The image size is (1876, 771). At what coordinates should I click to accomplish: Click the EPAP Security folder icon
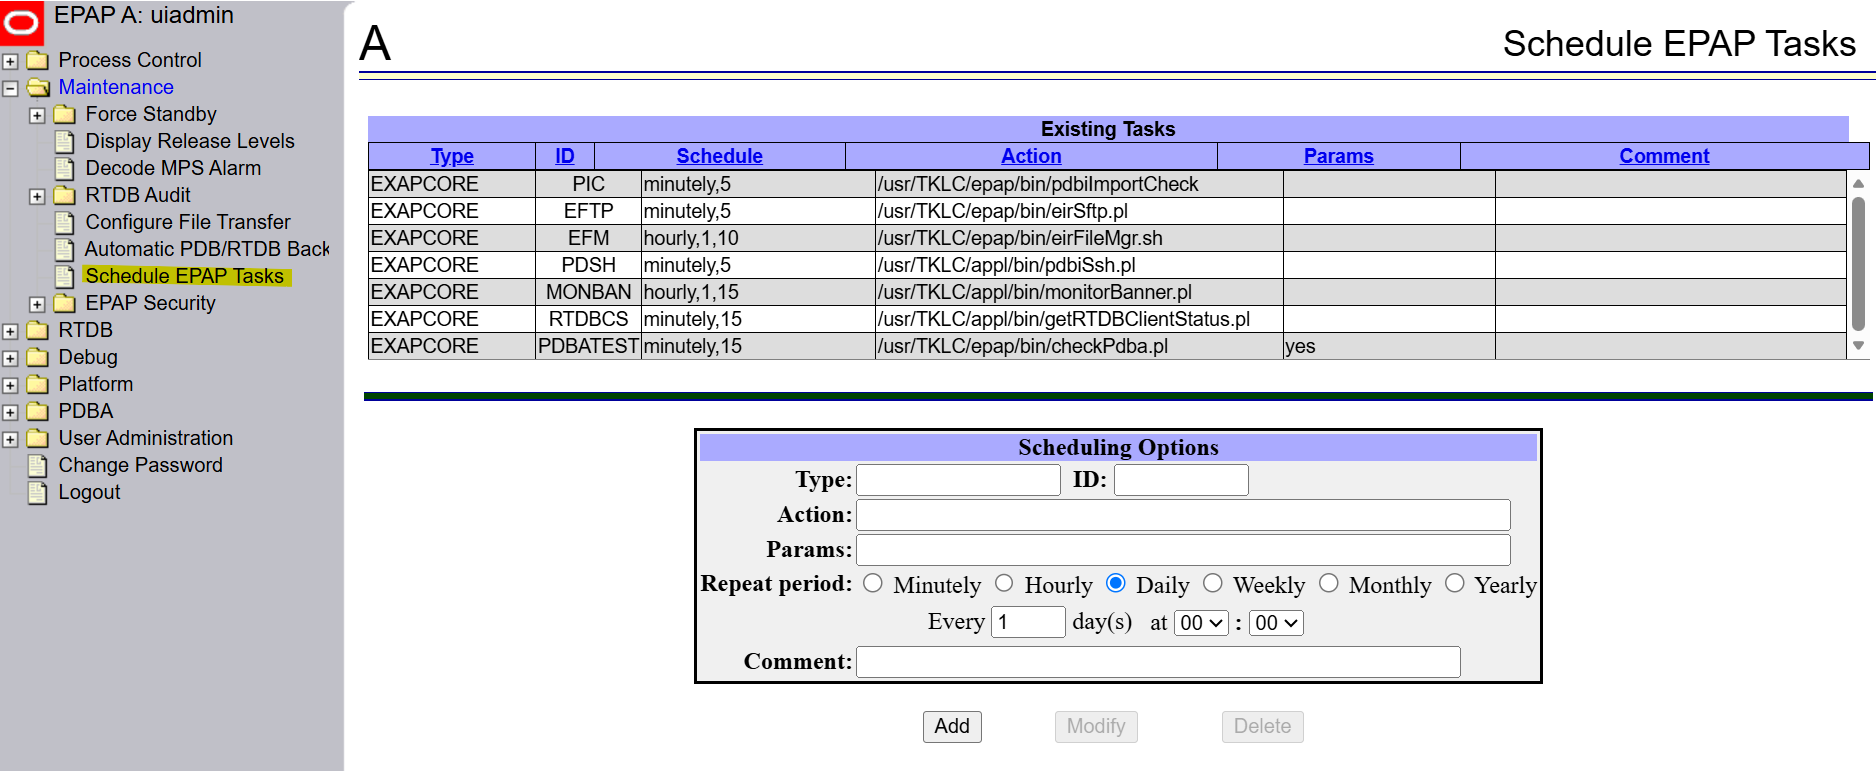[65, 303]
